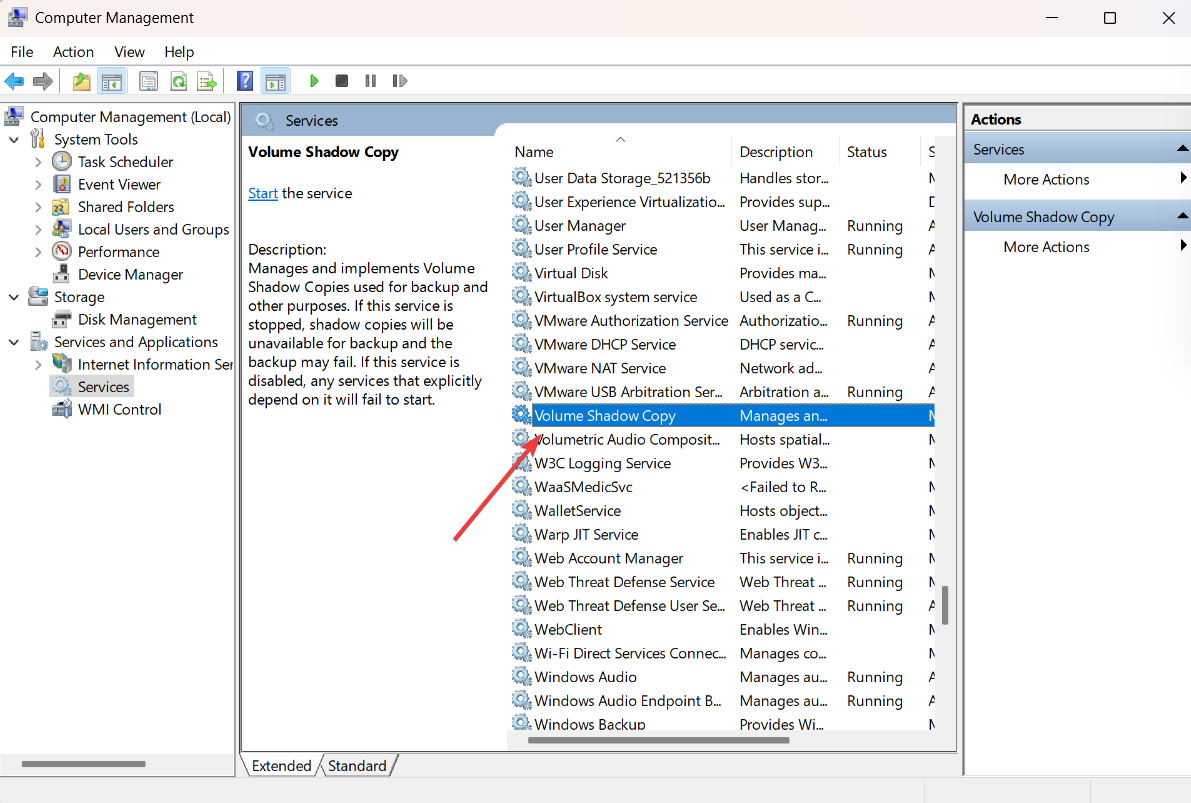This screenshot has height=803, width=1191.
Task: Select Disk Management in the tree
Action: click(137, 320)
